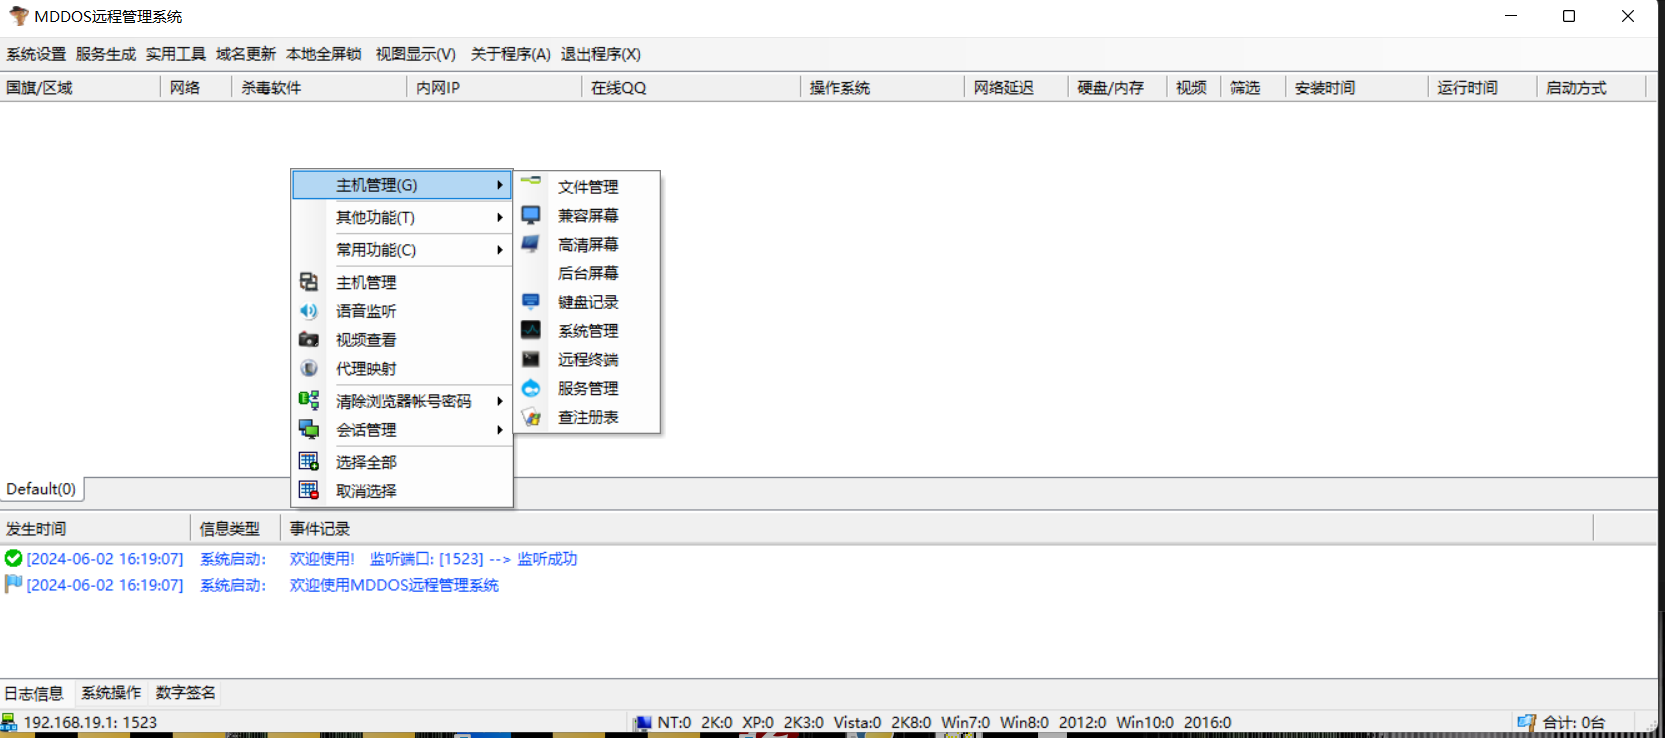Sort by the 在线QQ column header
The height and width of the screenshot is (738, 1665).
(691, 88)
